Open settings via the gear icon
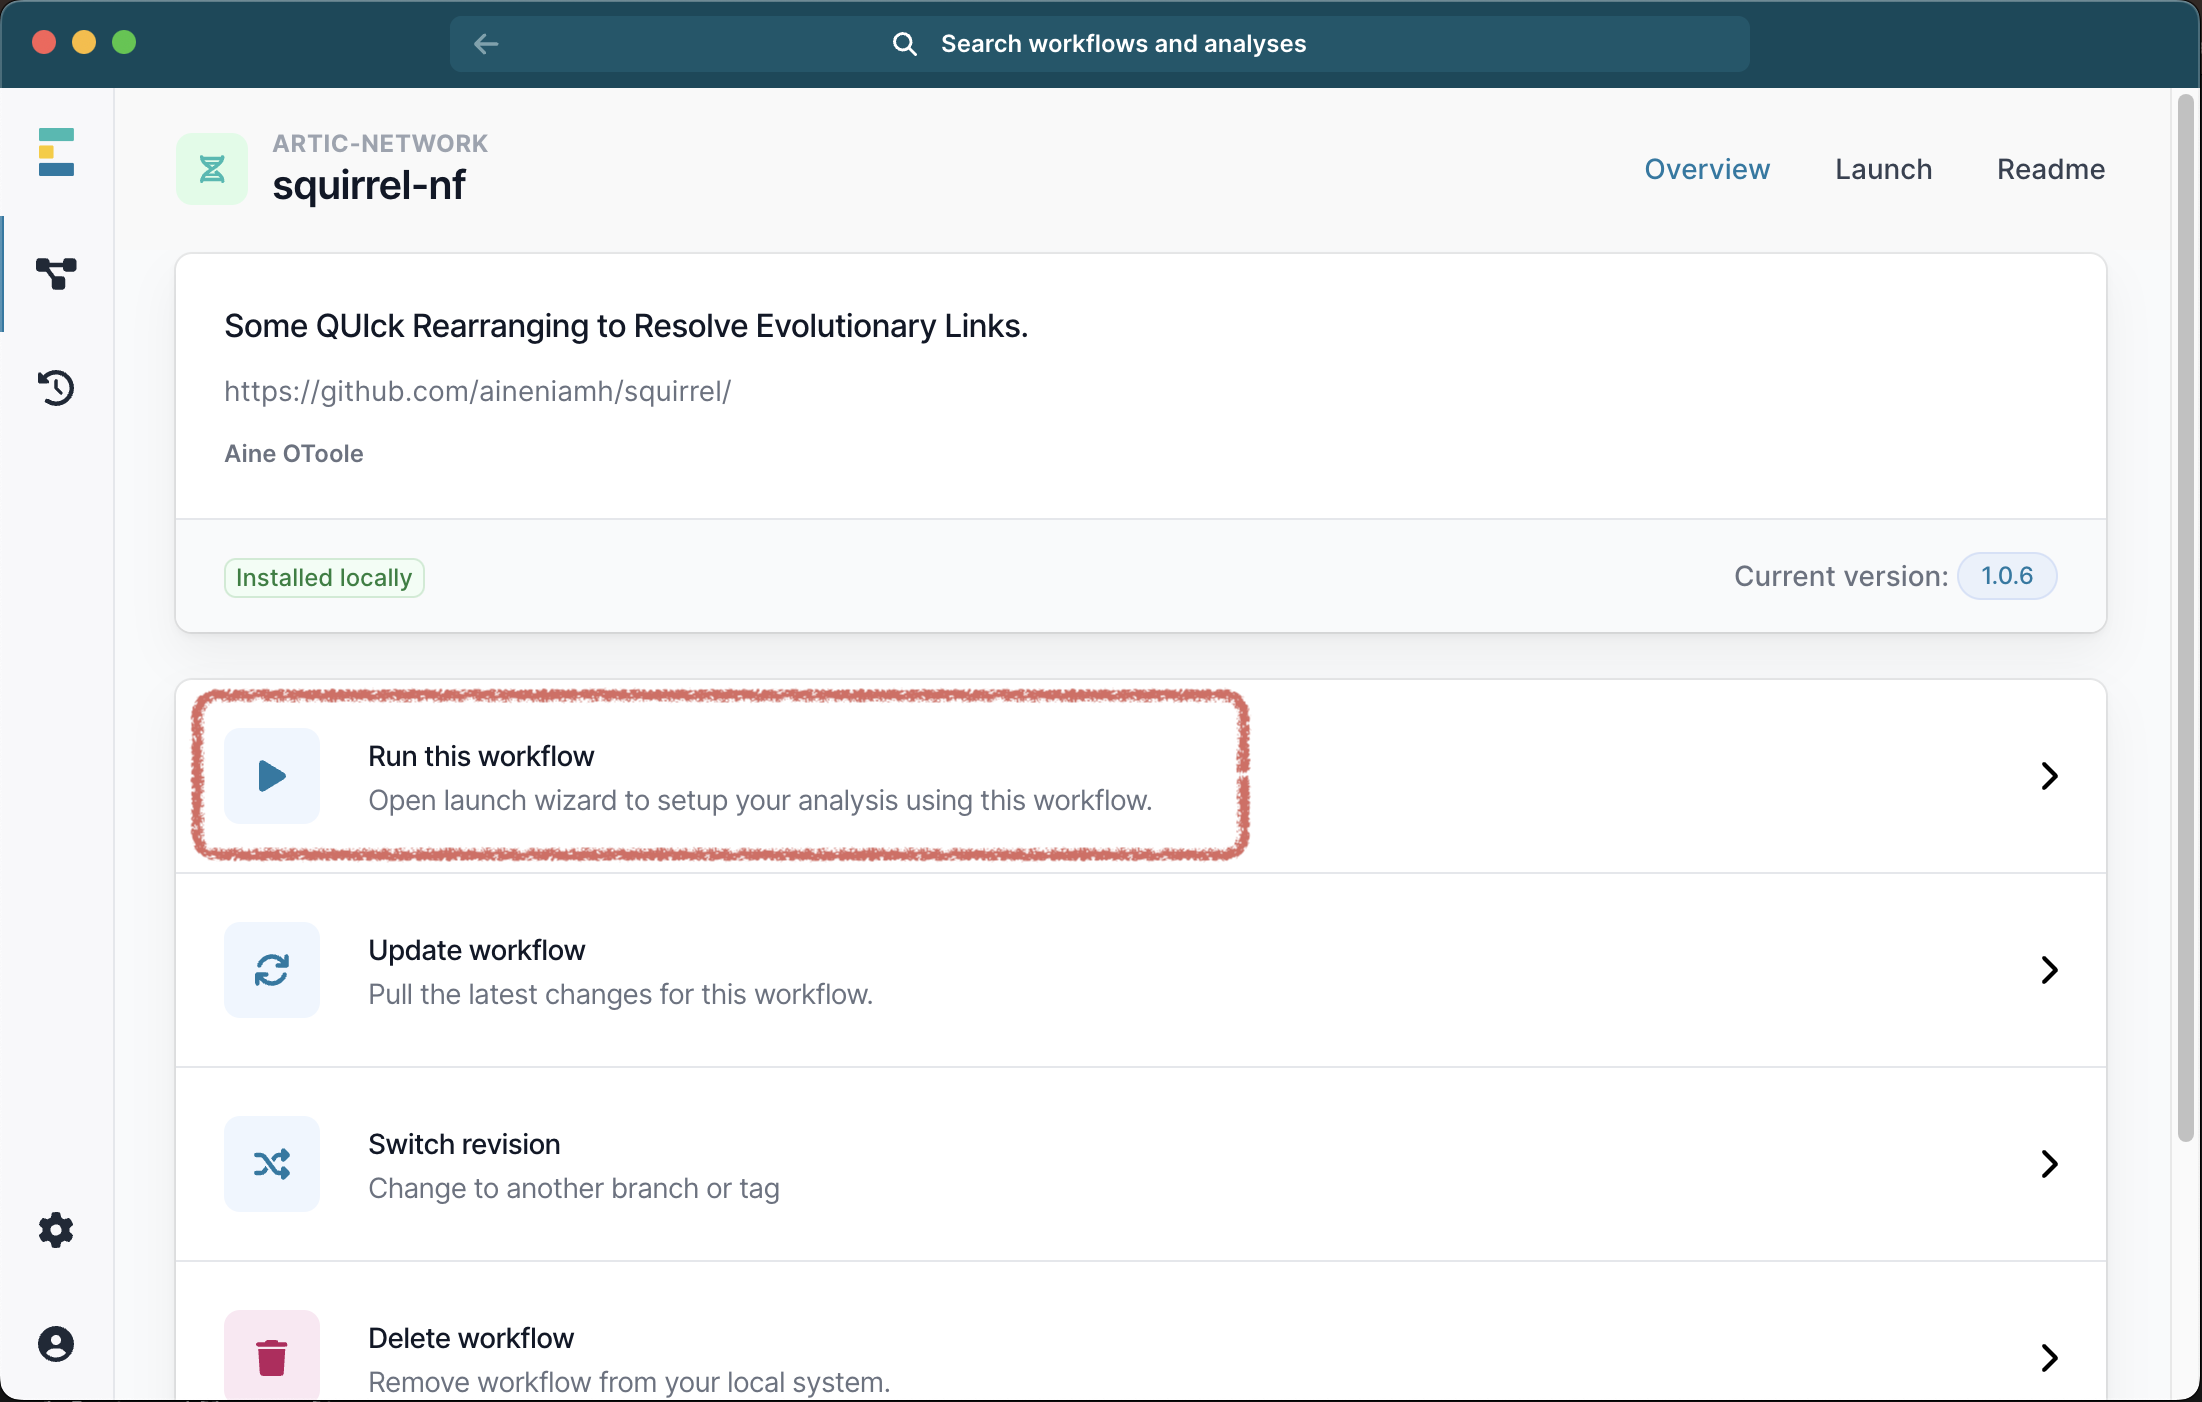The image size is (2202, 1402). [x=56, y=1230]
